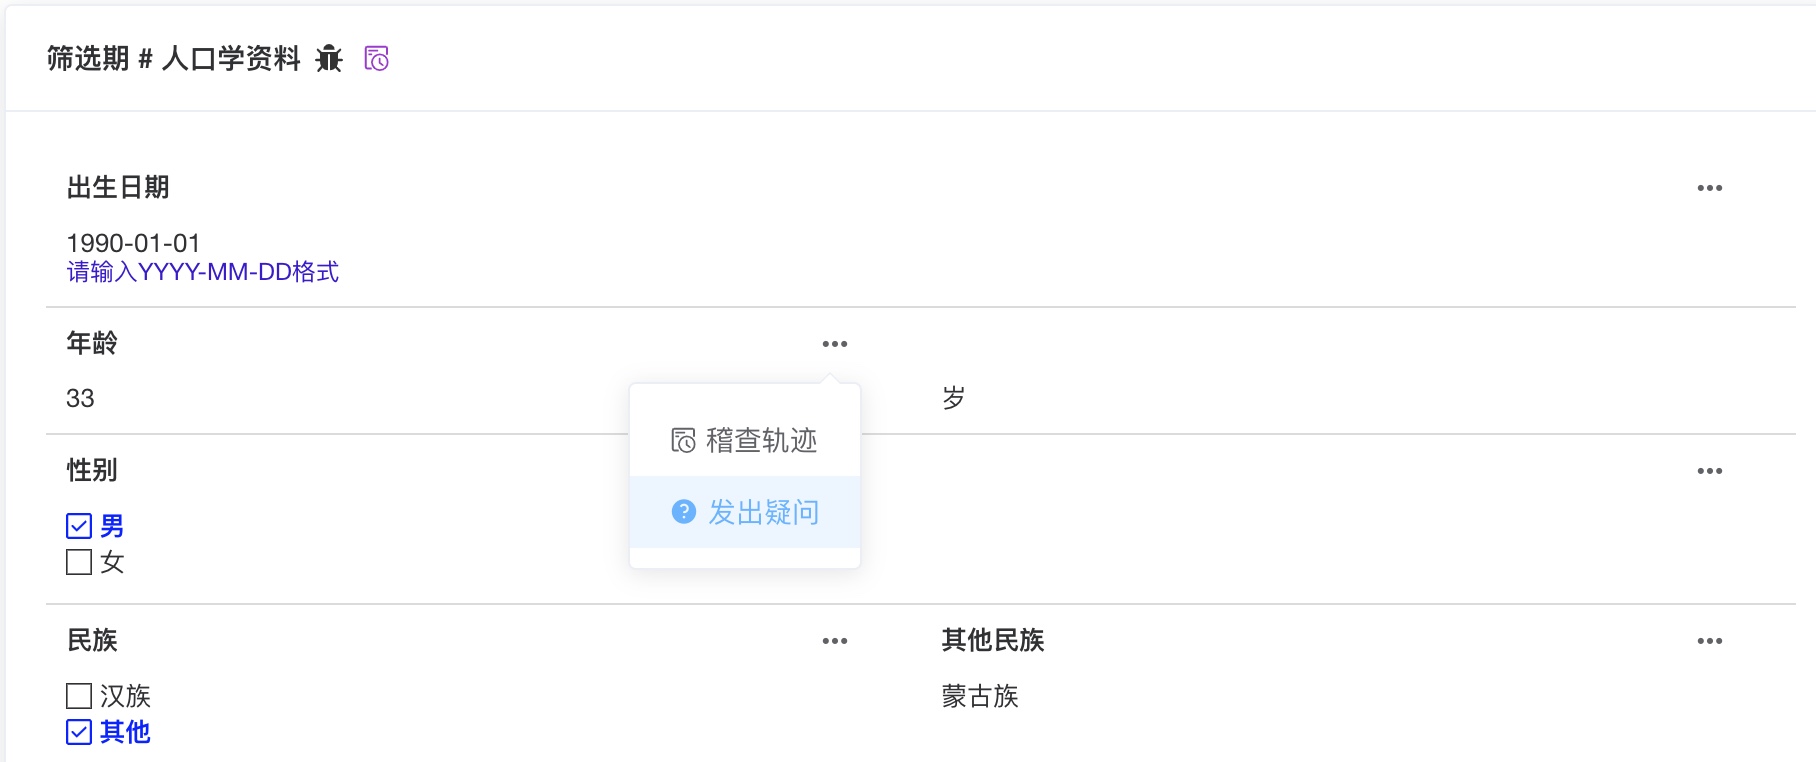The height and width of the screenshot is (762, 1816).
Task: Click the birth date value 1990-01-01
Action: [x=133, y=242]
